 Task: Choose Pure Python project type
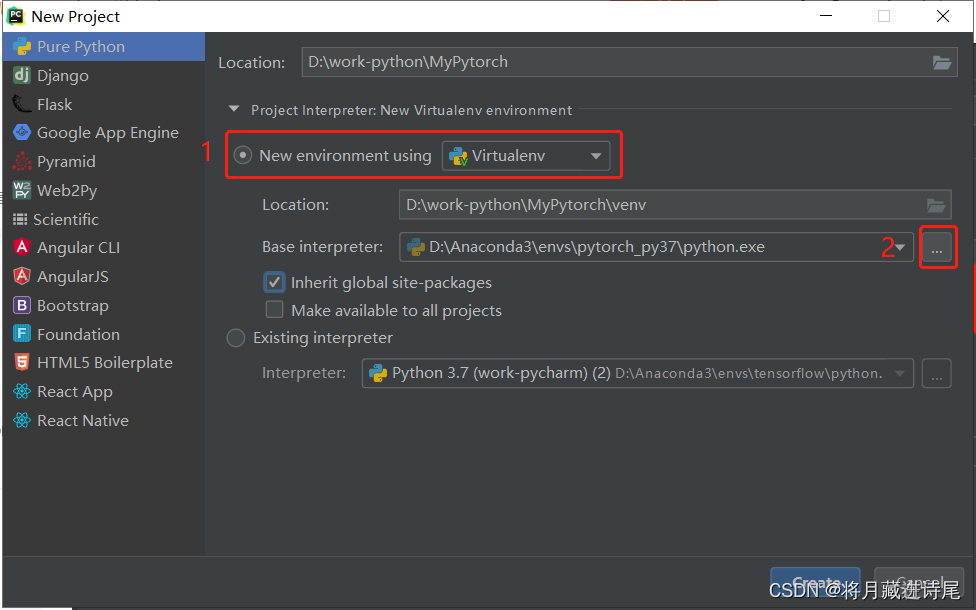tap(104, 47)
